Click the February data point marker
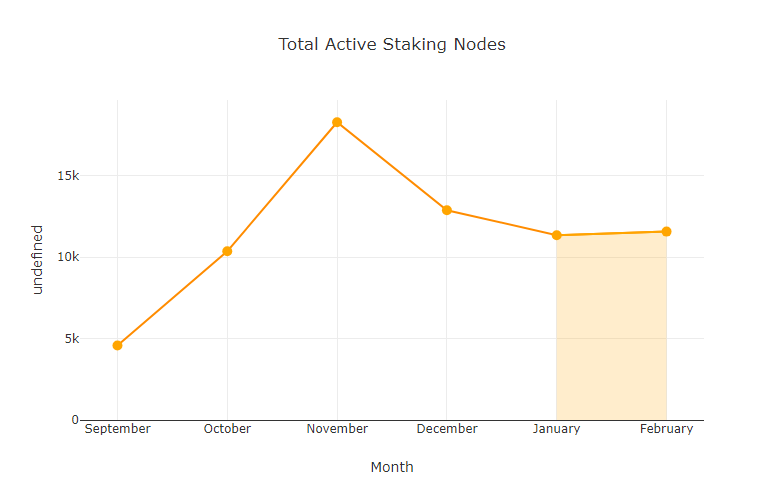The width and height of the screenshot is (784, 500). 666,232
